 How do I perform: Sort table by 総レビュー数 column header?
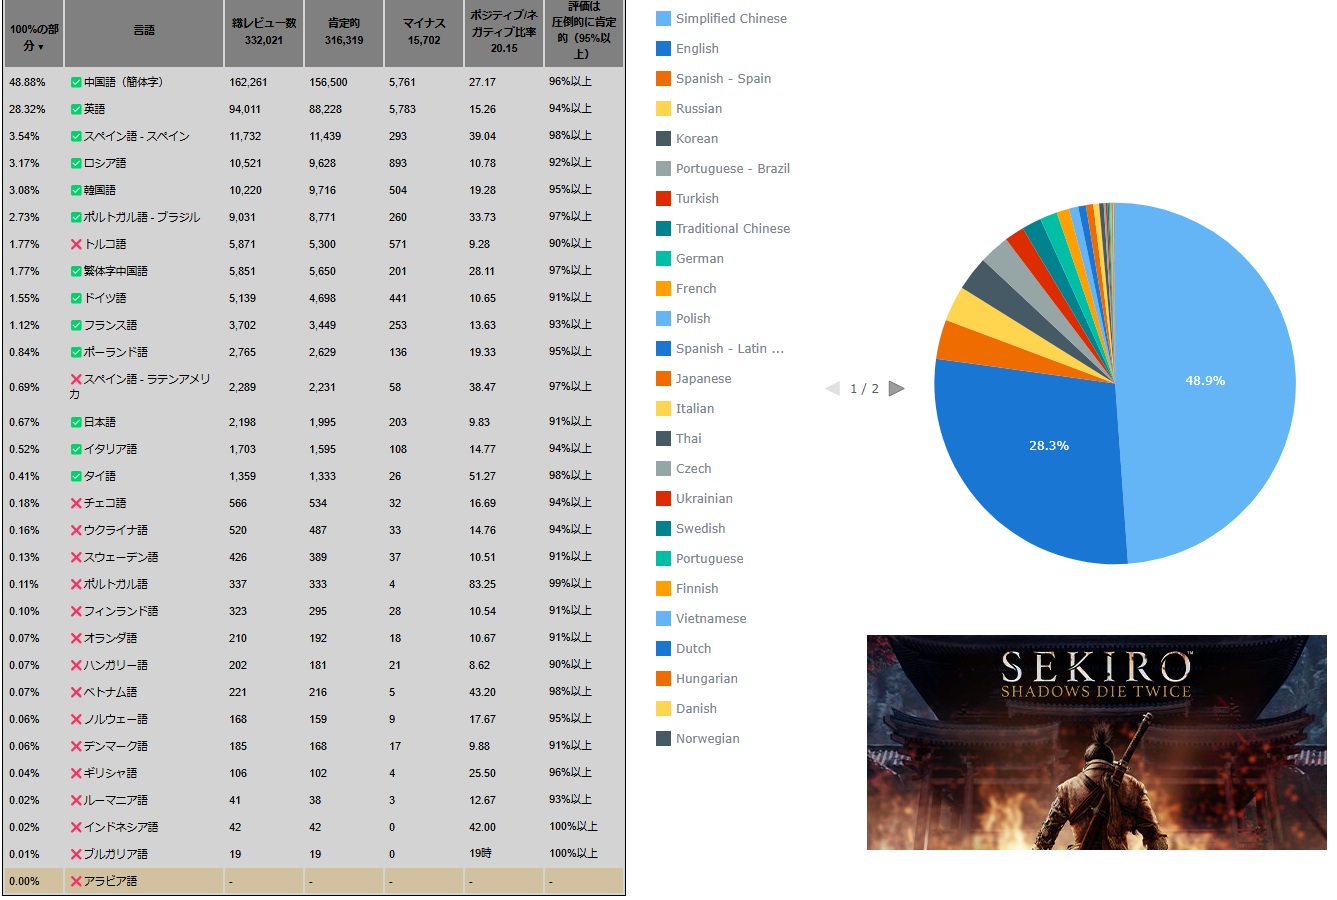(x=264, y=32)
